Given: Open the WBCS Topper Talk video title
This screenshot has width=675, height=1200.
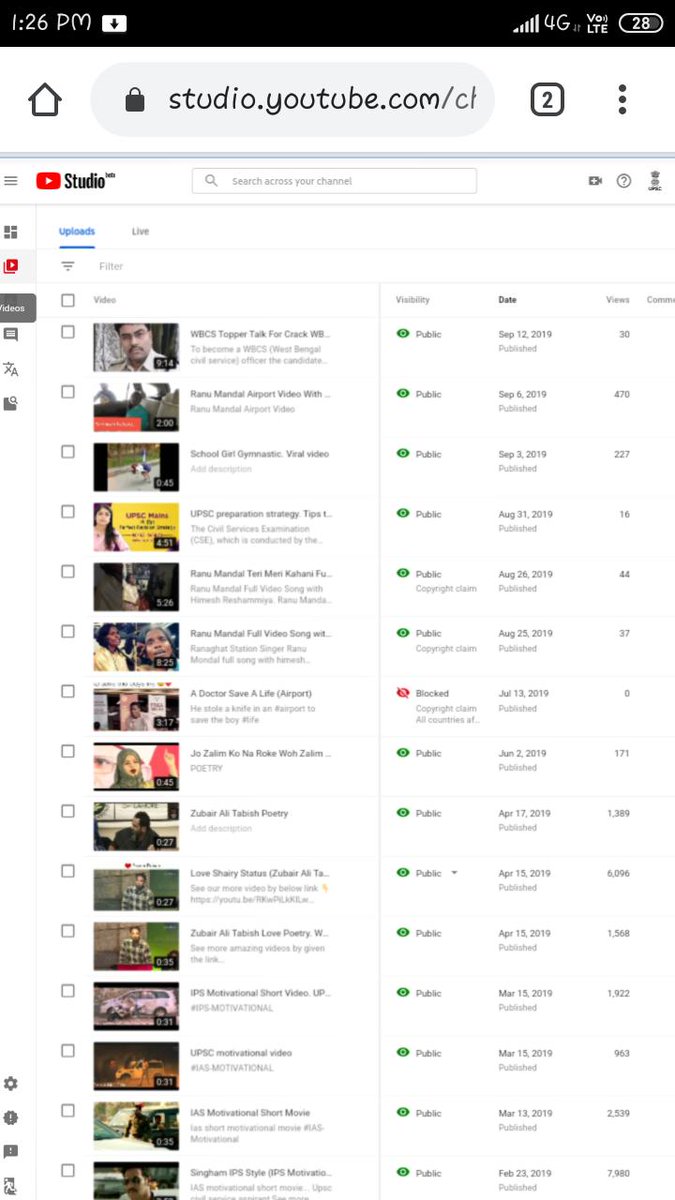Looking at the screenshot, I should pyautogui.click(x=260, y=334).
